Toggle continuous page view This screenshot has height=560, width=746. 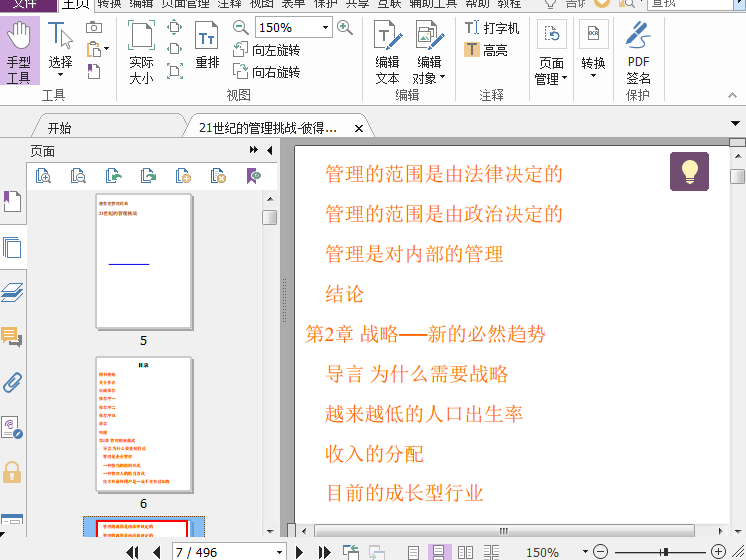click(x=439, y=552)
